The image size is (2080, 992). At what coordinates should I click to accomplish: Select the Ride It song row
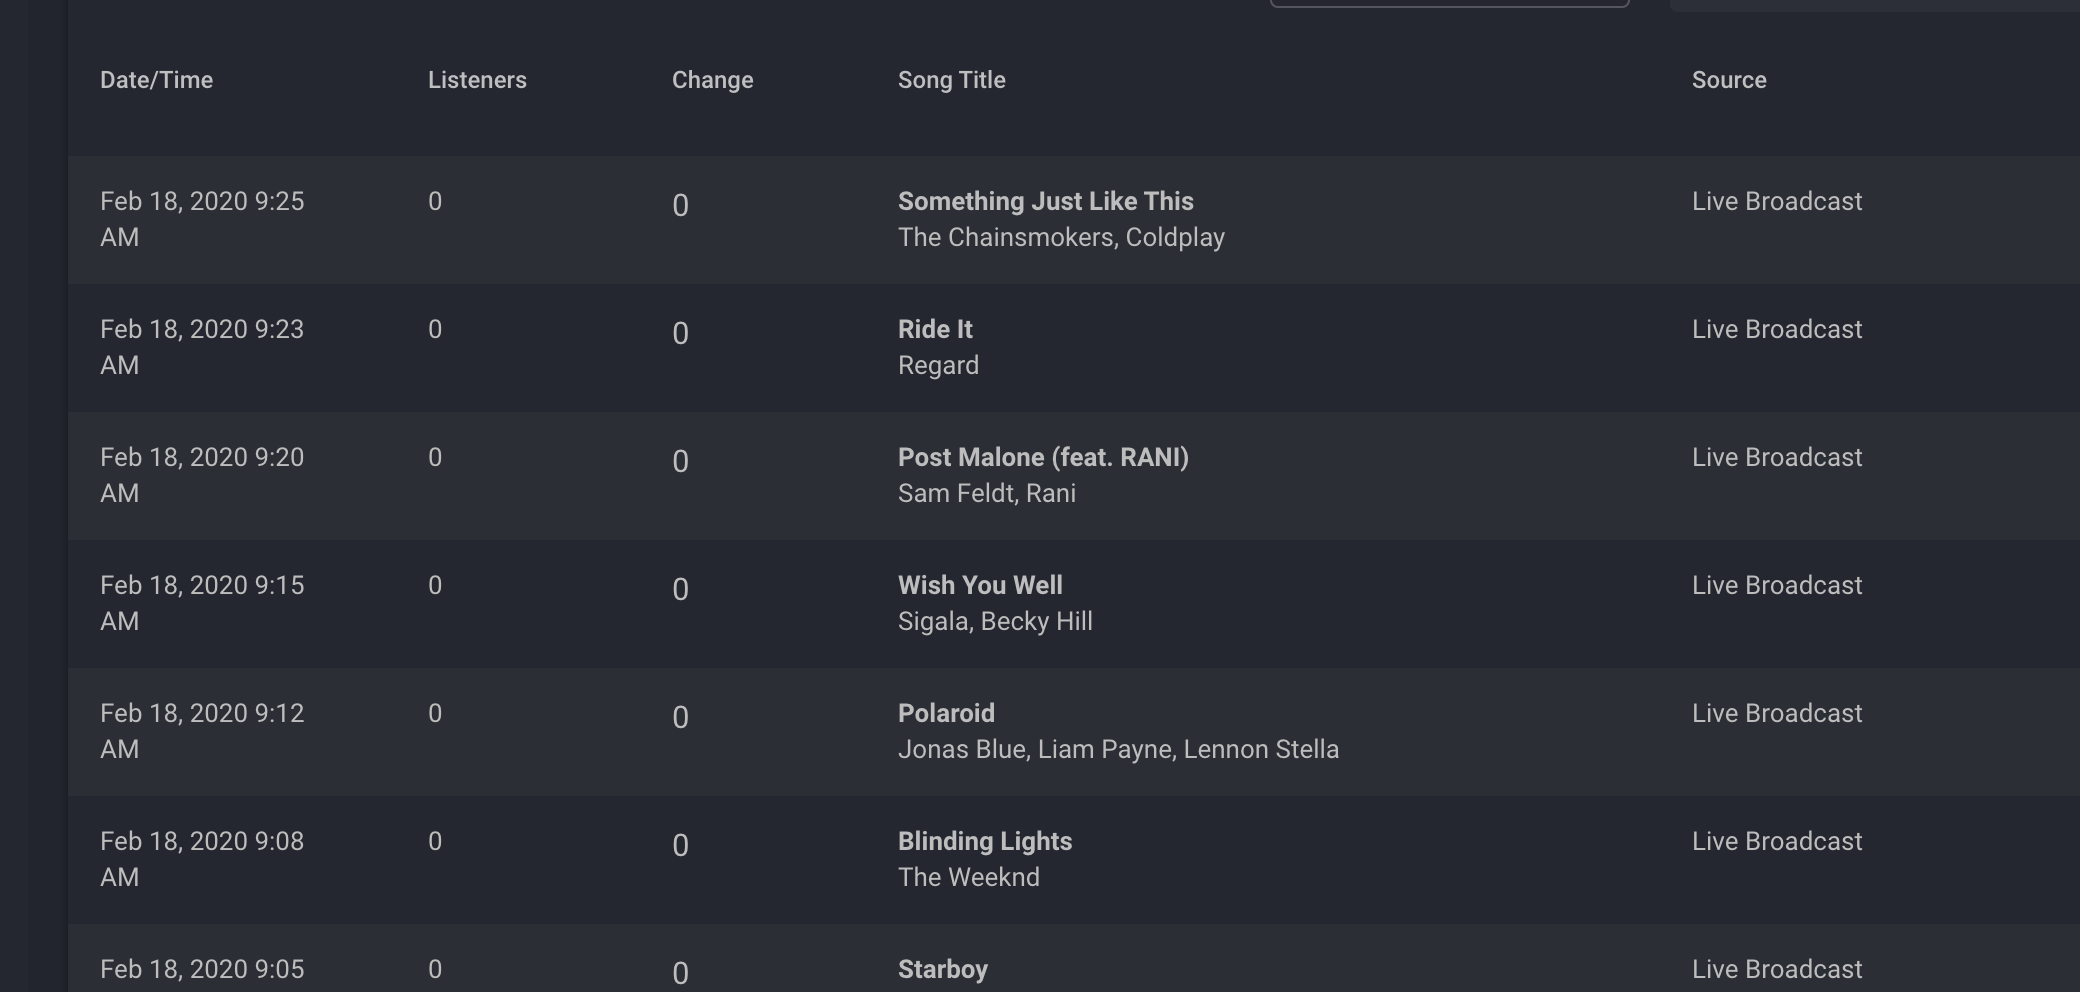tap(1074, 348)
